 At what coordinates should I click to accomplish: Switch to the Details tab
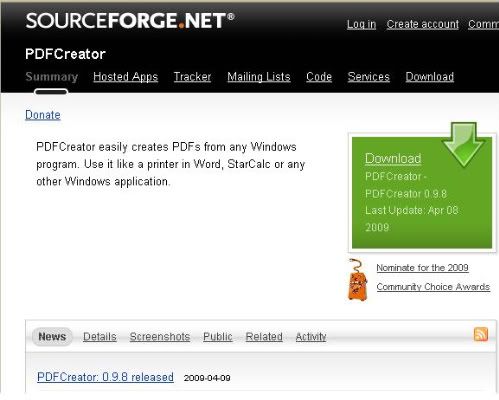pos(100,337)
